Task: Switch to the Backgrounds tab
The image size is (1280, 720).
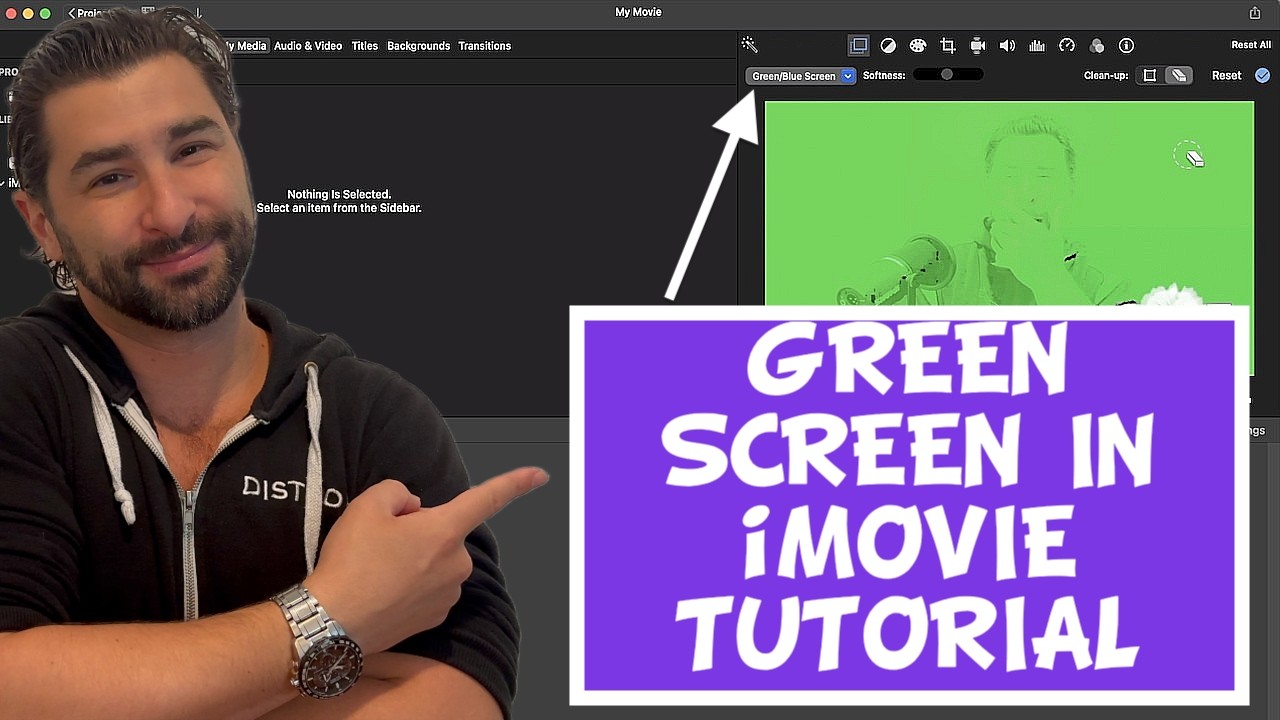Action: [418, 46]
